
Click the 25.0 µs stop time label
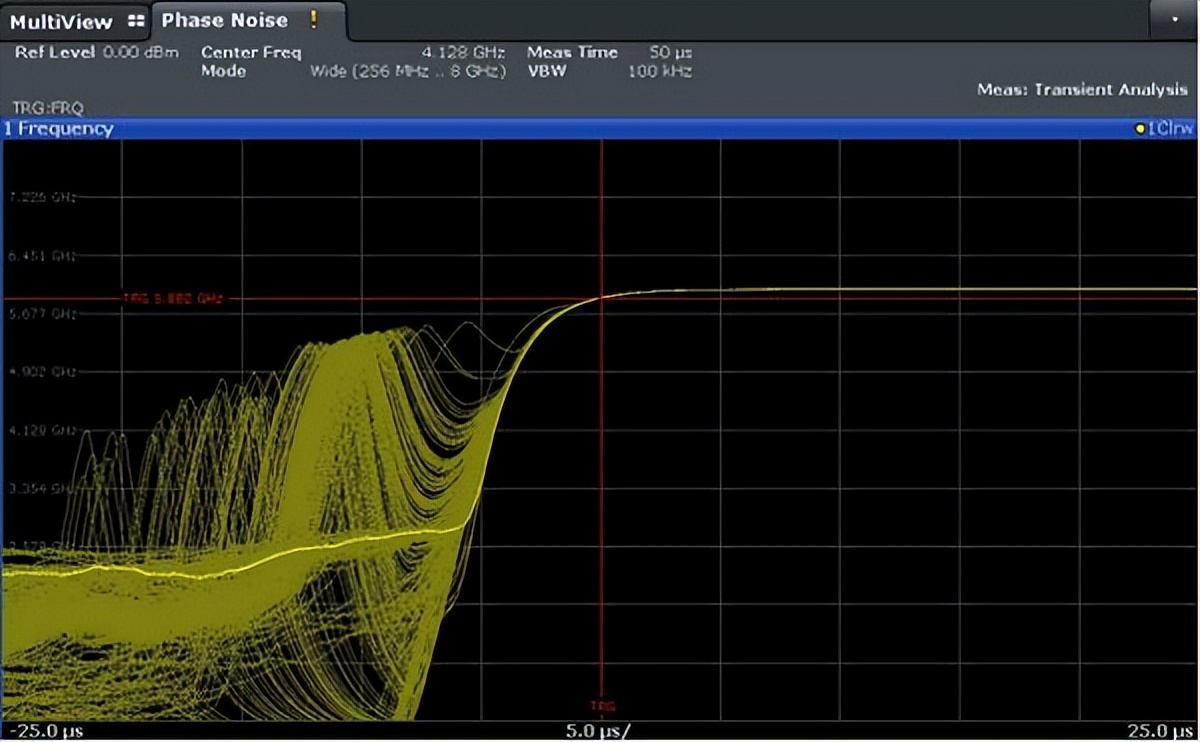coord(1160,731)
